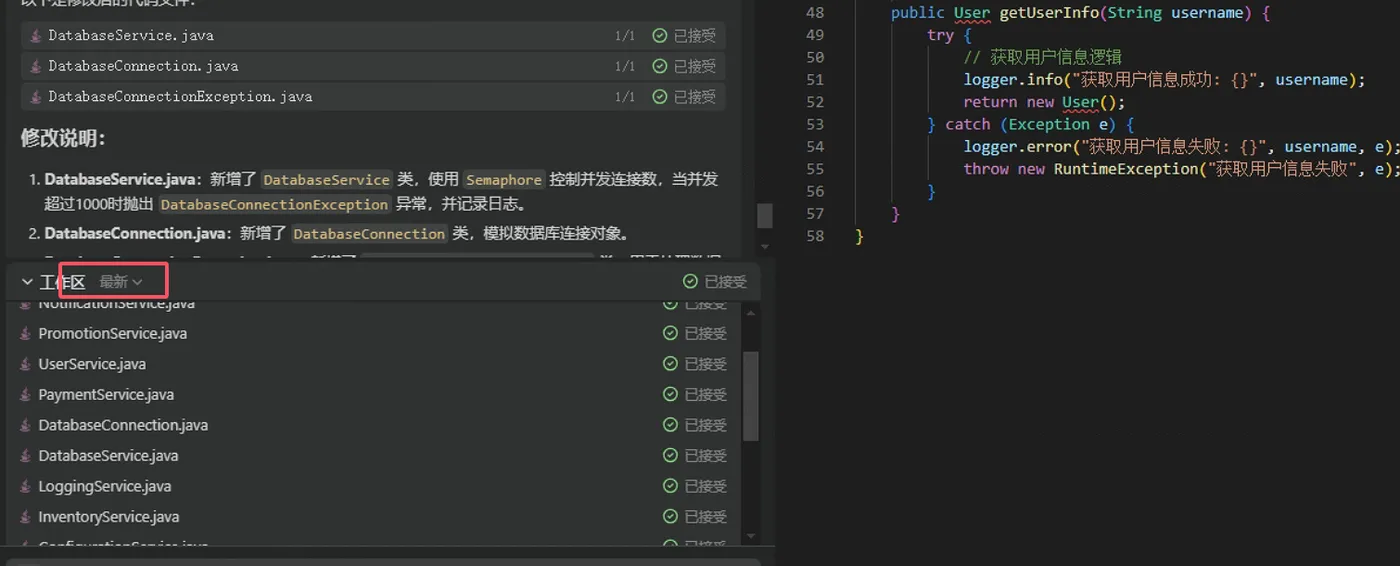The image size is (1400, 566).
Task: Click Java icon beside LoggingService.java
Action: [25, 486]
